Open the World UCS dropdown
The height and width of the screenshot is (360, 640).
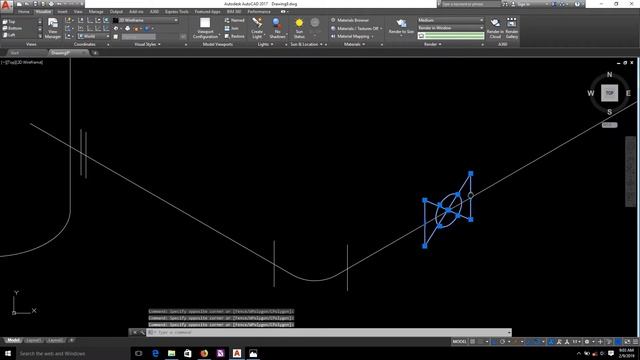93,36
